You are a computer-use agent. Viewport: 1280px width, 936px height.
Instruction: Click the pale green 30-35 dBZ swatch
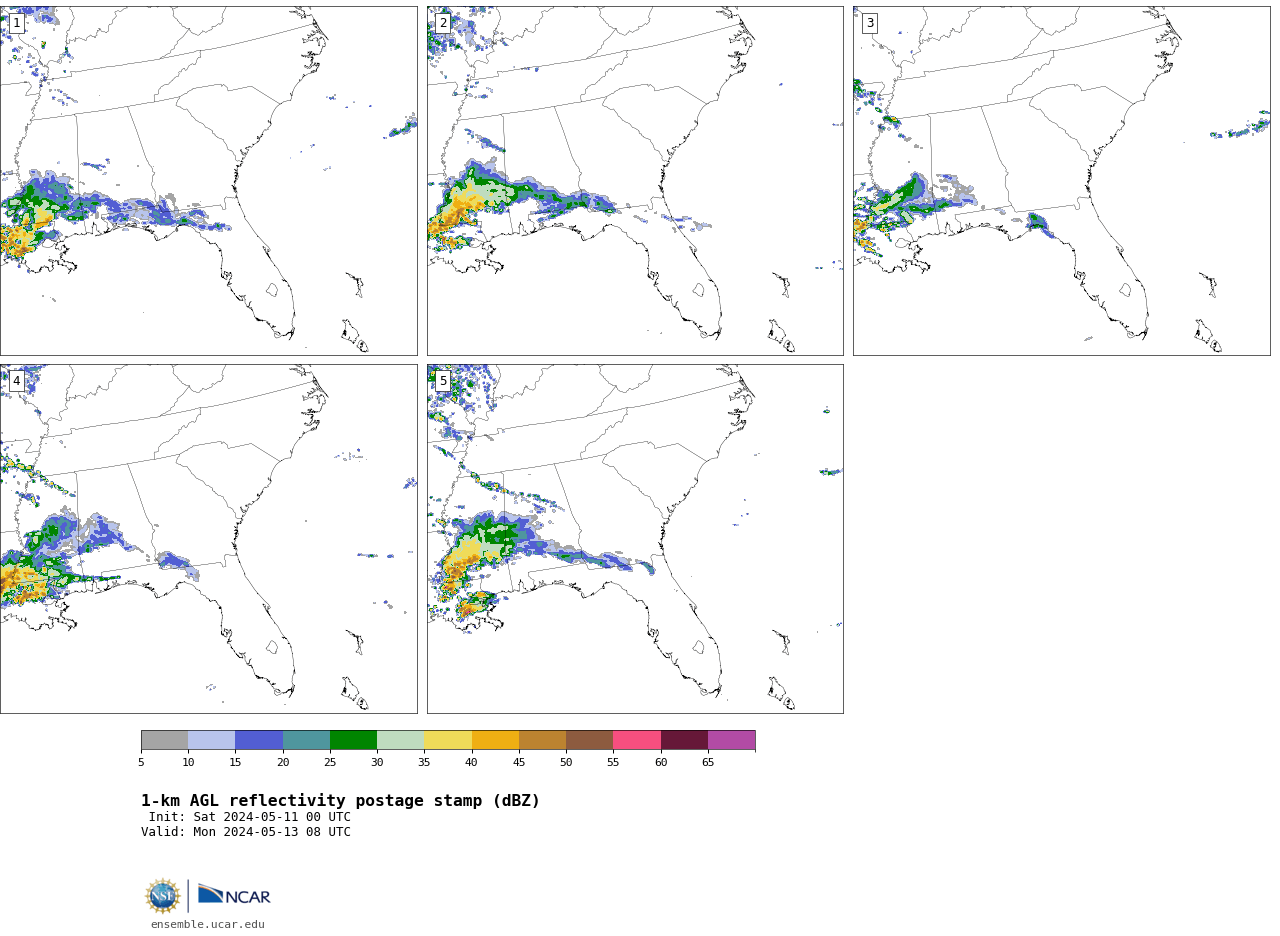tap(400, 740)
